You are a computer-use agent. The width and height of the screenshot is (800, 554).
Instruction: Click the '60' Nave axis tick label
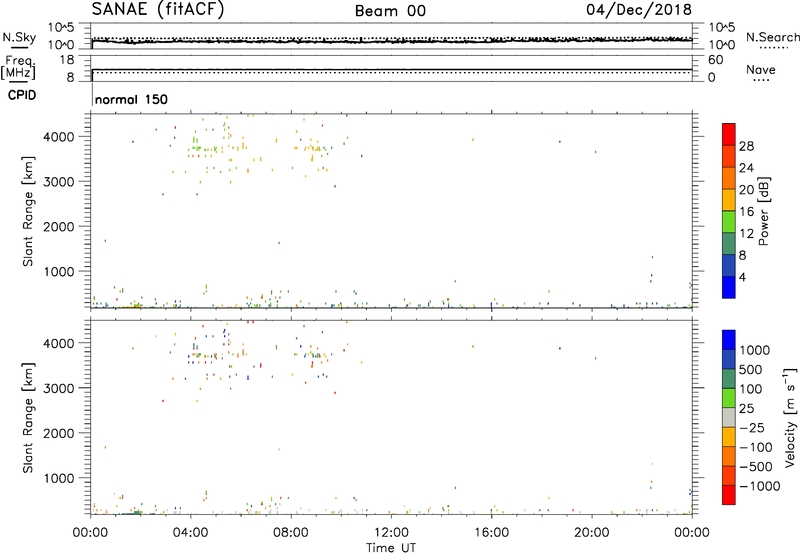tap(715, 60)
